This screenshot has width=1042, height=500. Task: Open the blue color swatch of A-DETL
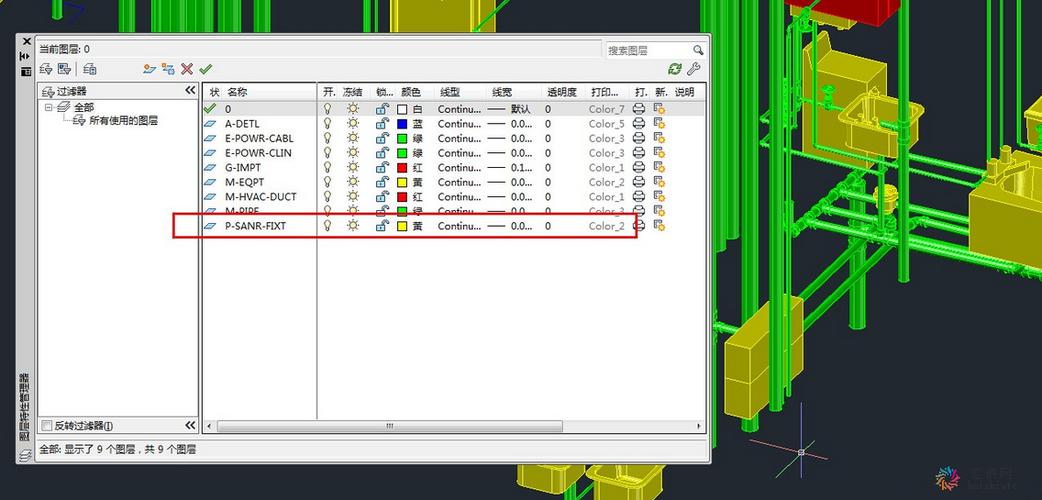(x=402, y=124)
